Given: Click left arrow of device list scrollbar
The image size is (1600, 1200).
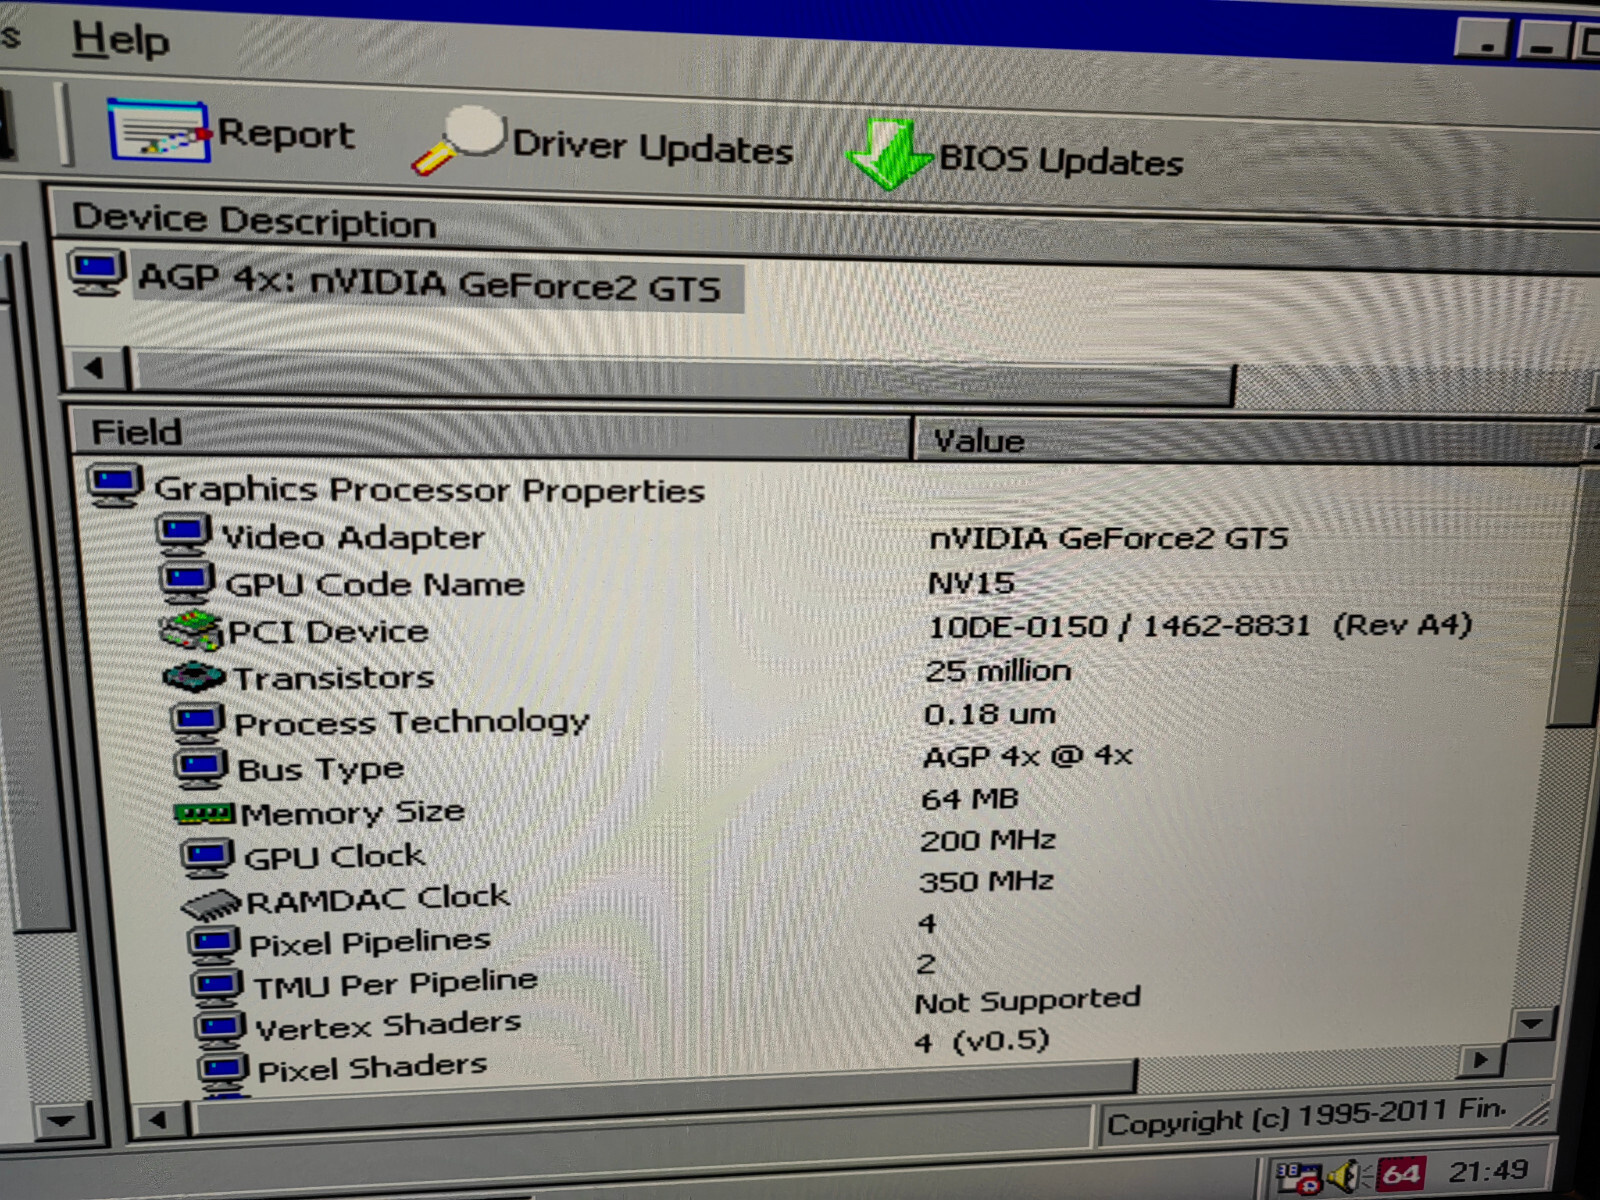Looking at the screenshot, I should click(96, 369).
